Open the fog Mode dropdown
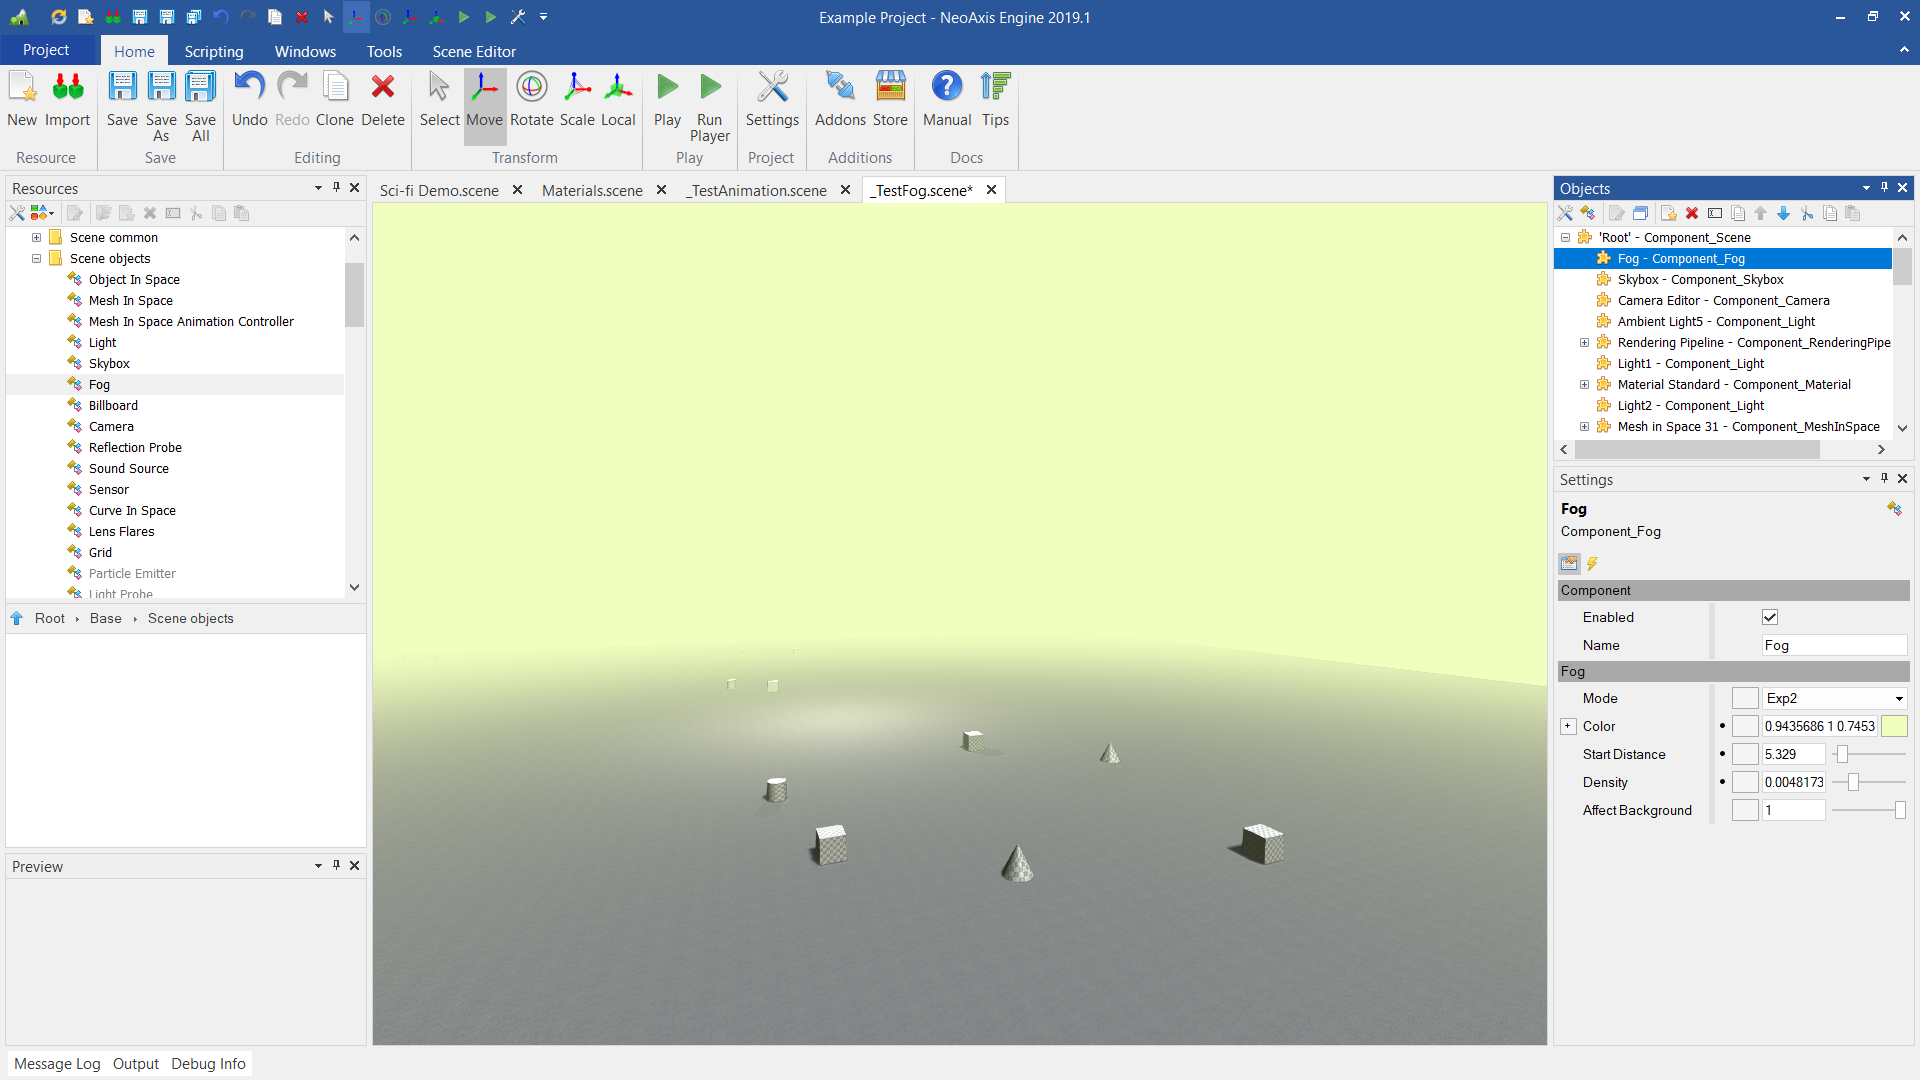The image size is (1920, 1080). tap(1834, 698)
